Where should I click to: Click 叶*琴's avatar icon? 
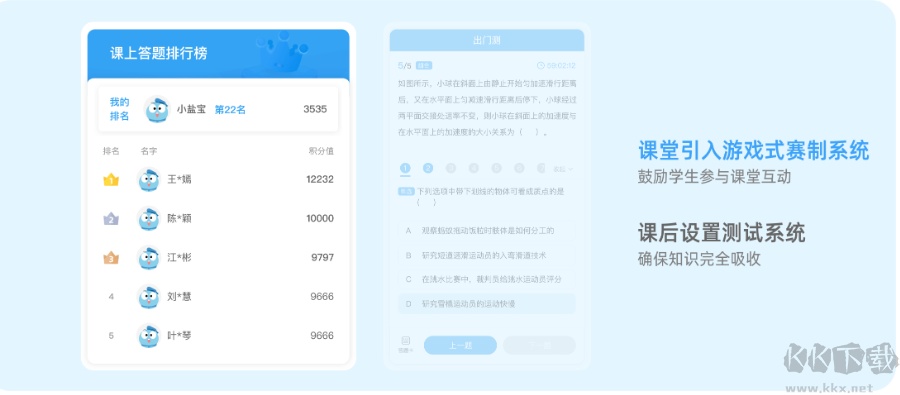[149, 336]
